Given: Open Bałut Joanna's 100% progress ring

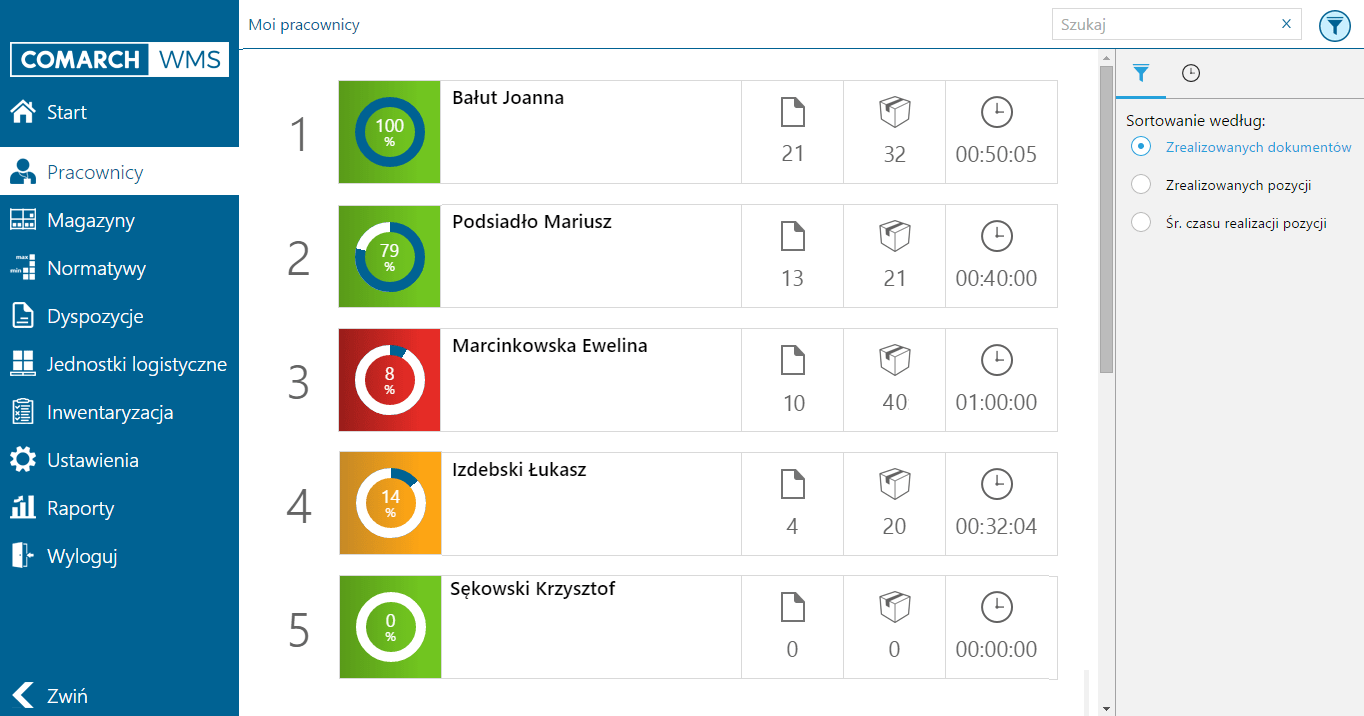Looking at the screenshot, I should click(x=390, y=132).
